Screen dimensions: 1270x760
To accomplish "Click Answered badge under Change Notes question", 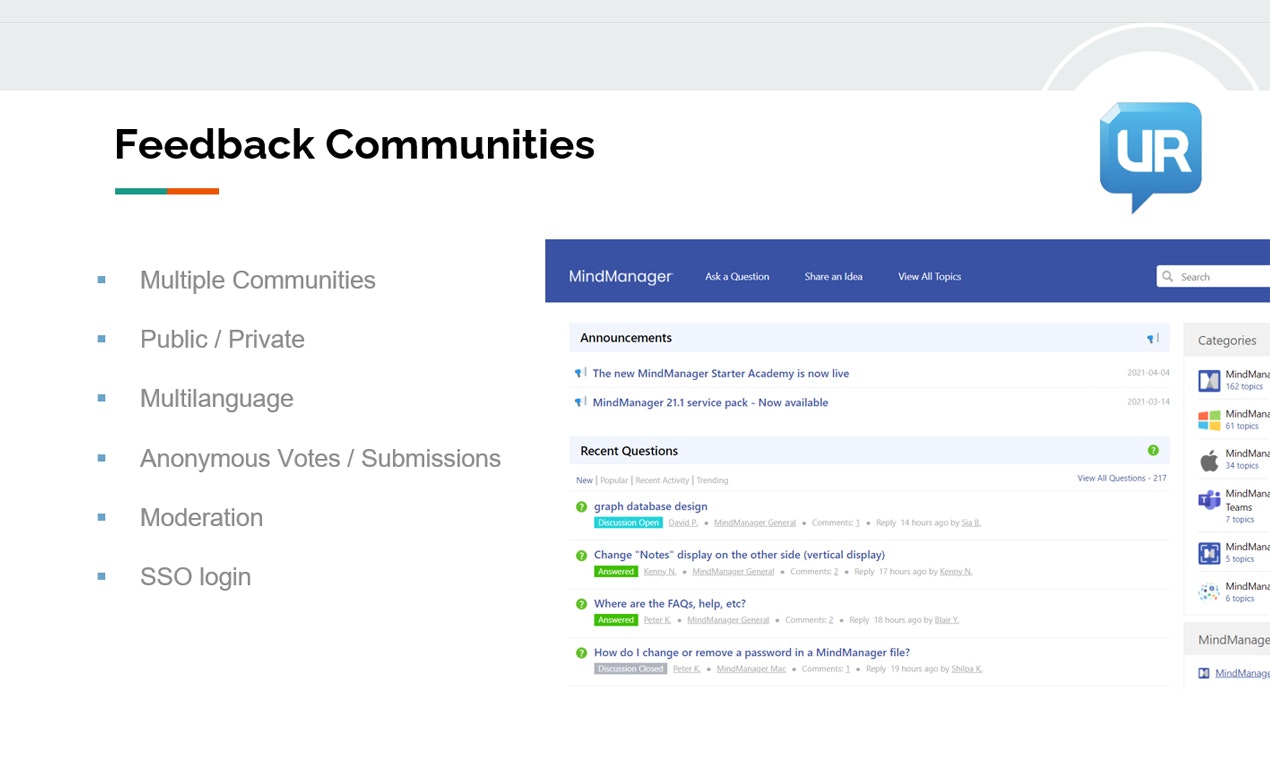I will (x=616, y=571).
